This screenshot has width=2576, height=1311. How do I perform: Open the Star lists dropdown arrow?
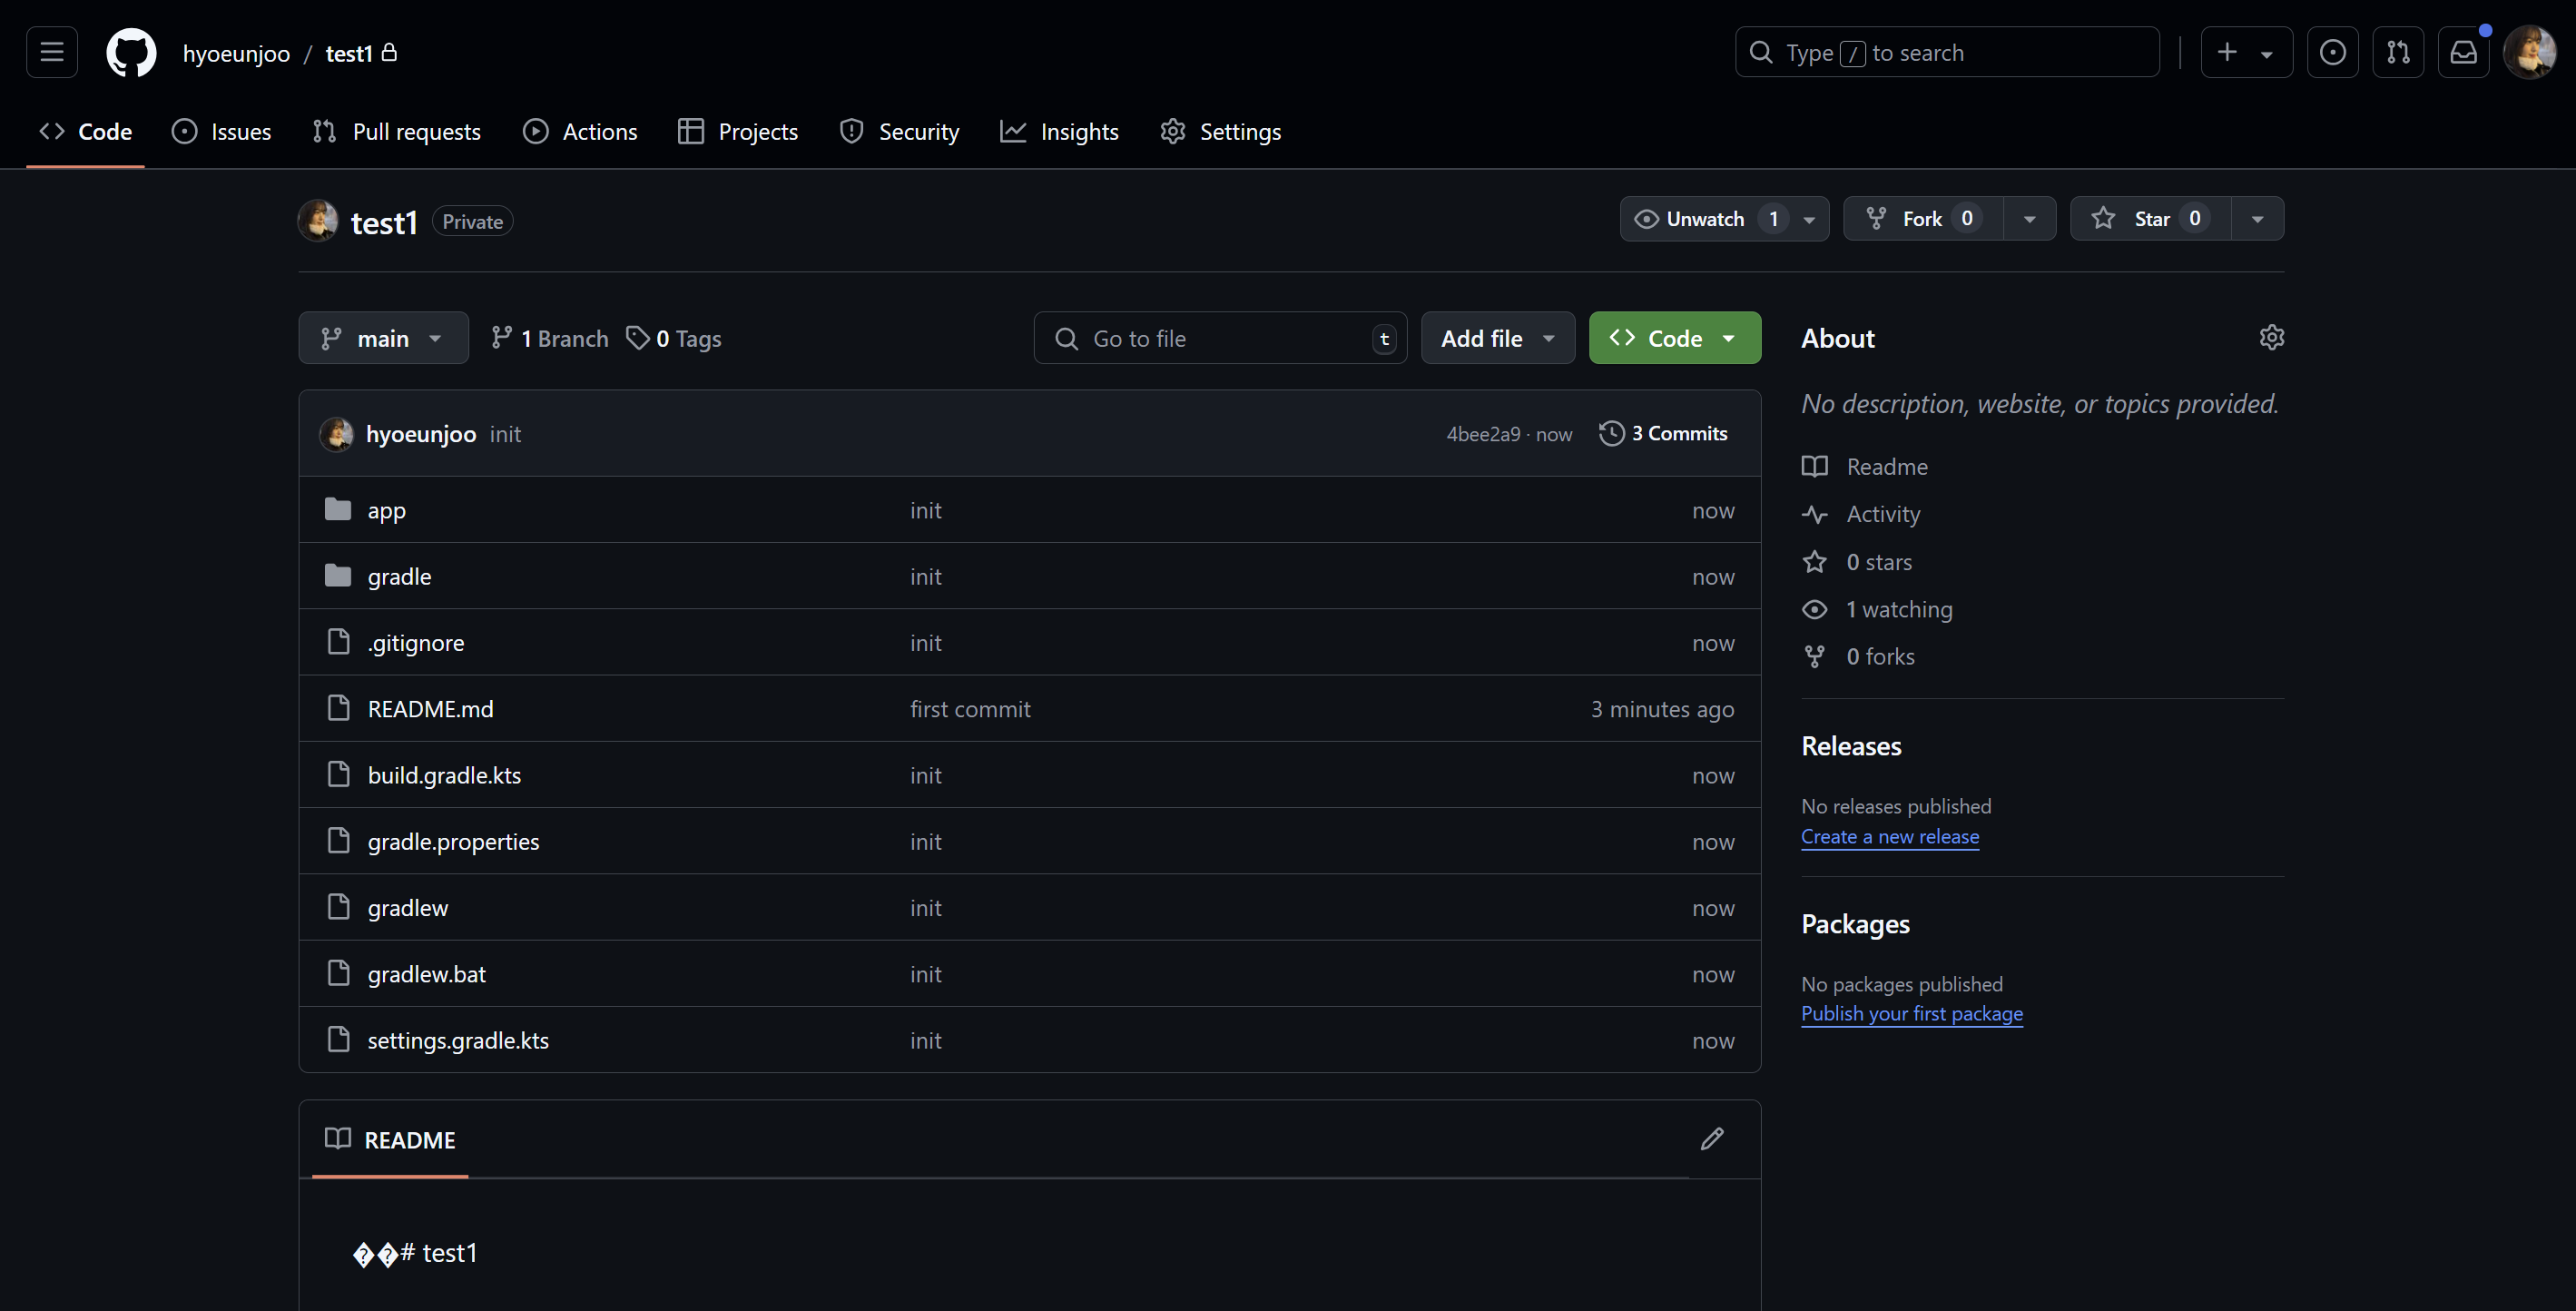pos(2257,219)
